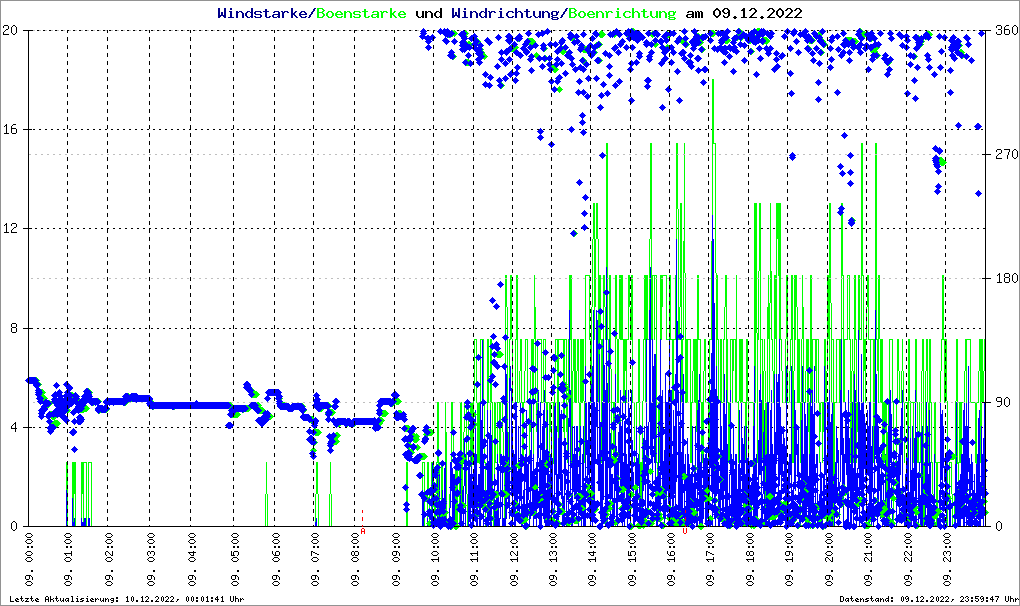Click the date '09.12.2022' in the title
This screenshot has width=1020, height=606.
pos(757,13)
